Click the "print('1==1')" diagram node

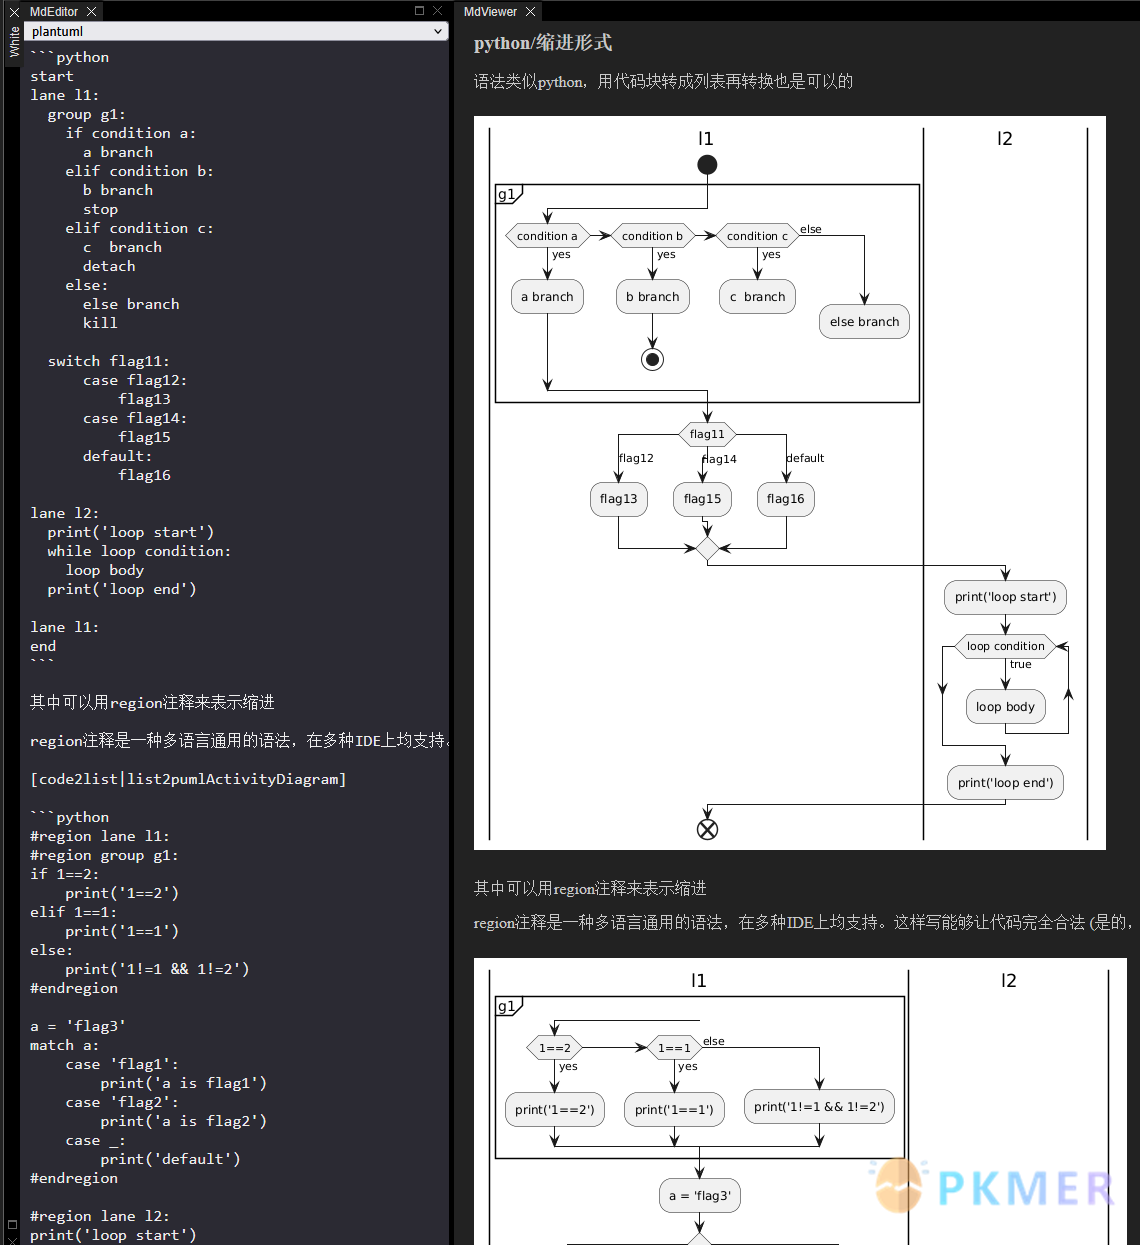tap(674, 1110)
